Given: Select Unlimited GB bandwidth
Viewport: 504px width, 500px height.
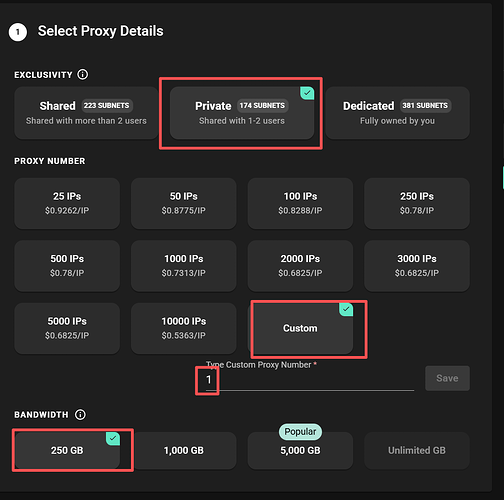Looking at the screenshot, I should (417, 450).
